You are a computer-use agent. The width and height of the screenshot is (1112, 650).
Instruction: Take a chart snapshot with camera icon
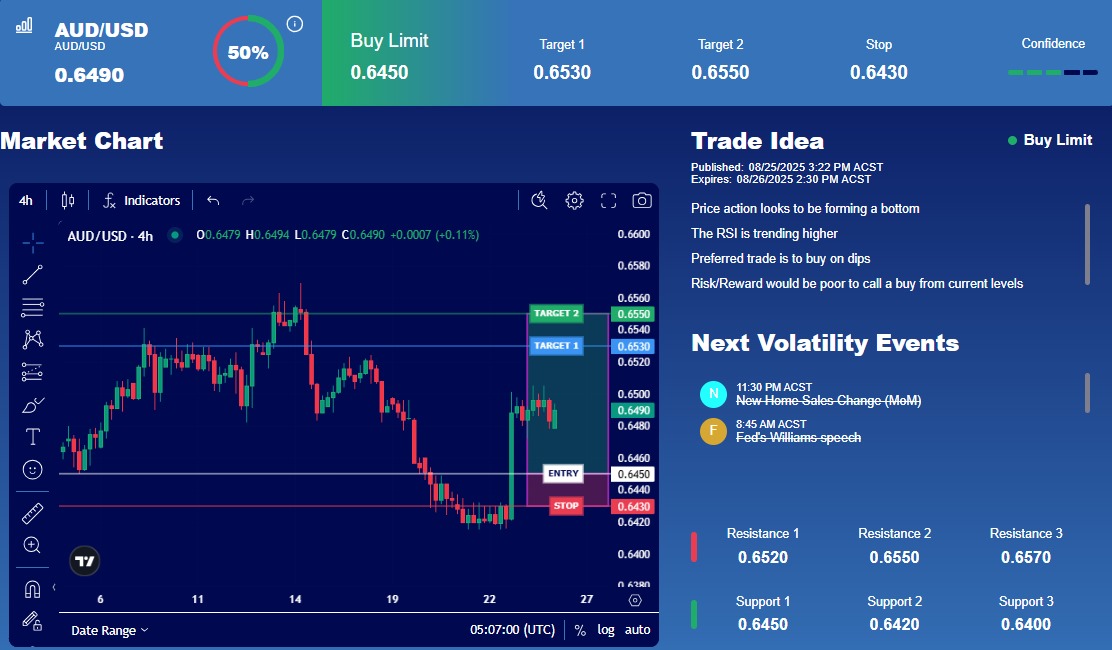tap(642, 200)
